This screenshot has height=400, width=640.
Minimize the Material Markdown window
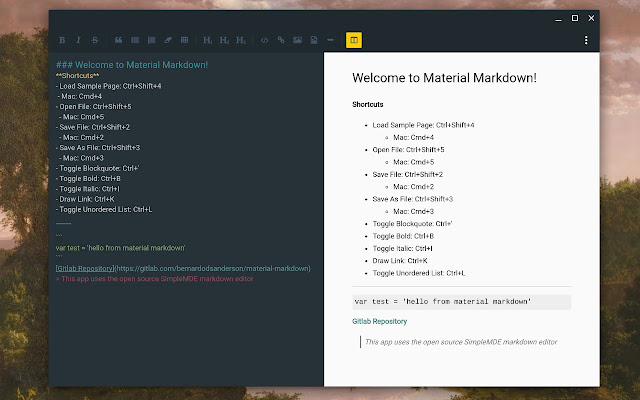[558, 18]
